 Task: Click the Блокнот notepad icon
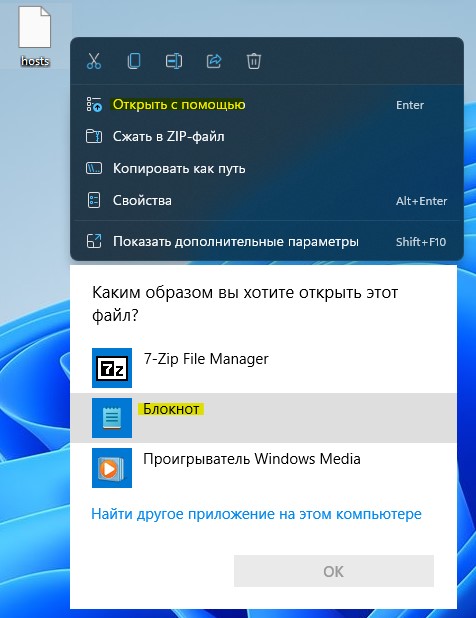[112, 418]
